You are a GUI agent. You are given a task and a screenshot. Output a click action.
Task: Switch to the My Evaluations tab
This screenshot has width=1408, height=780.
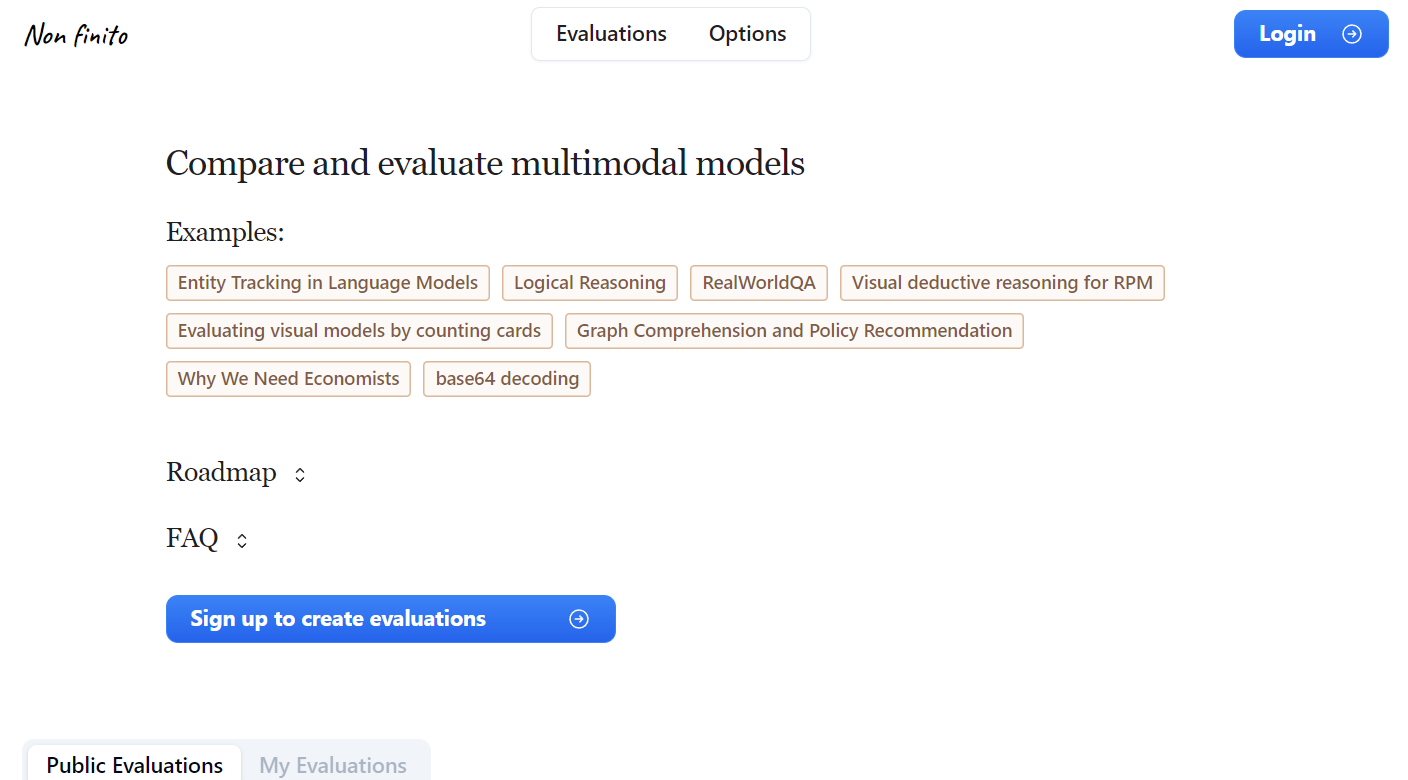[x=333, y=765]
